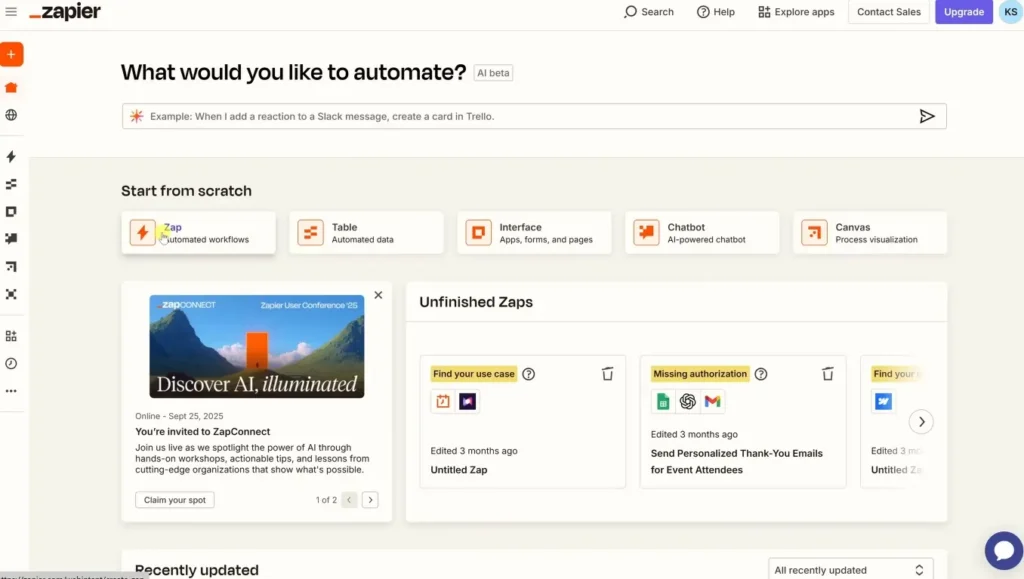Open the Discover globe icon in sidebar
Image resolution: width=1024 pixels, height=579 pixels.
[x=12, y=115]
